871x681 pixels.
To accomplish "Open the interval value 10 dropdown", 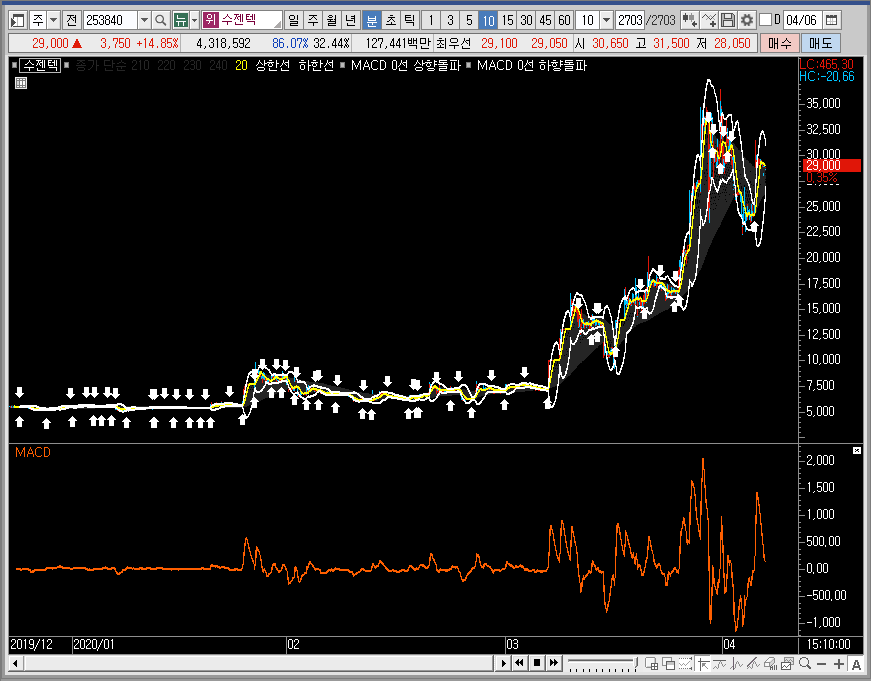I will click(x=607, y=21).
